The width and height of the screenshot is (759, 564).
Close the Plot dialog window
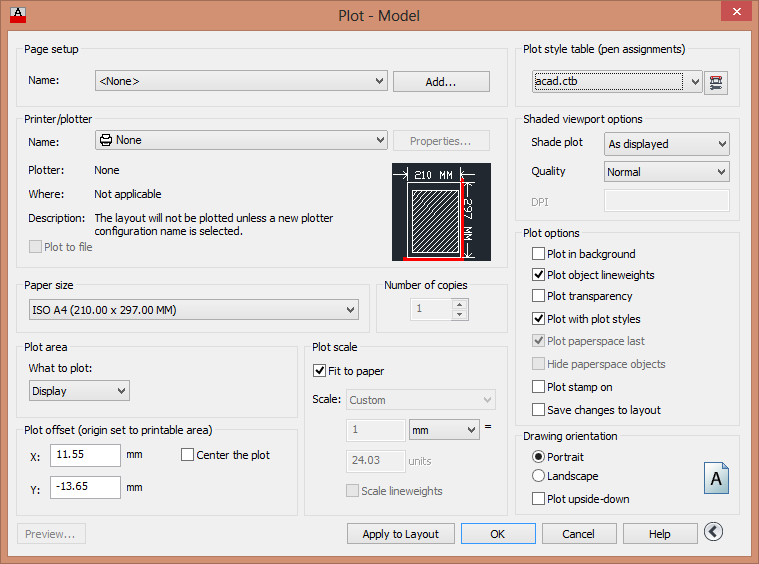(736, 11)
